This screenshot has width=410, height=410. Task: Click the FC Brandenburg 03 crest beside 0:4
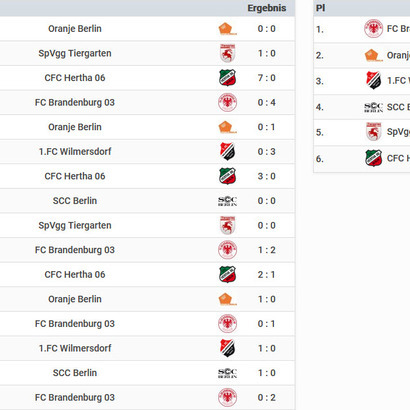[227, 102]
